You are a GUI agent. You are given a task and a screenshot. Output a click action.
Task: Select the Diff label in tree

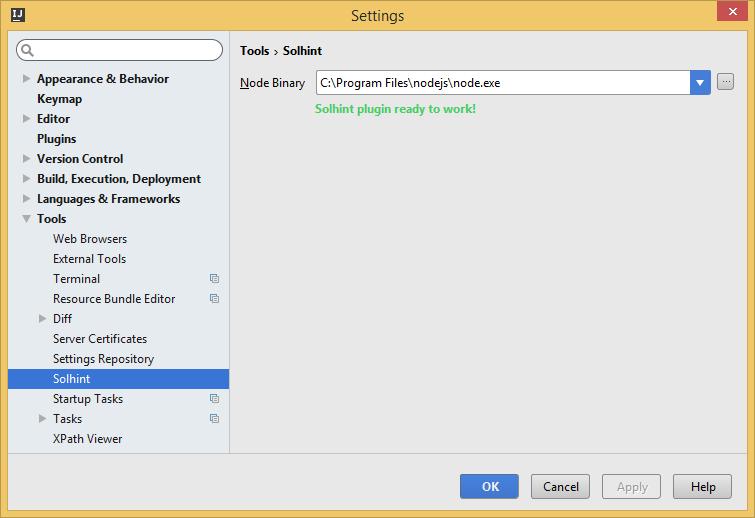pos(63,319)
